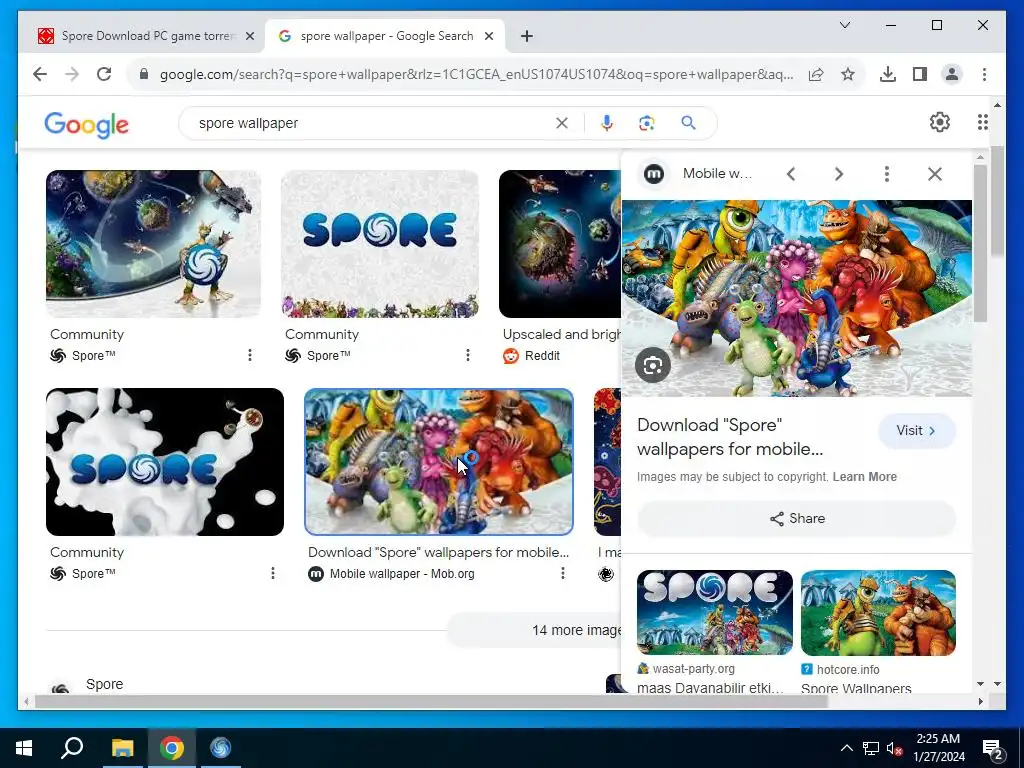Screen dimensions: 1024x768
Task: Open the notification center icon
Action: point(992,748)
